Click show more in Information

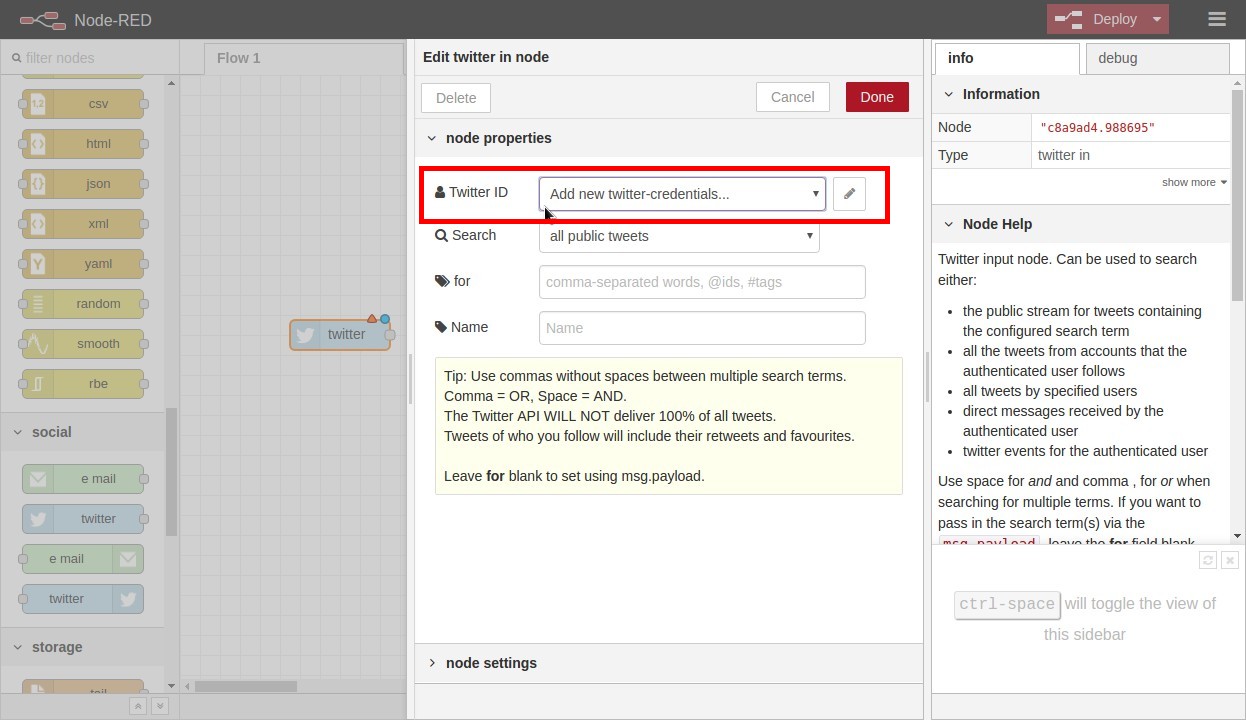pyautogui.click(x=1194, y=182)
